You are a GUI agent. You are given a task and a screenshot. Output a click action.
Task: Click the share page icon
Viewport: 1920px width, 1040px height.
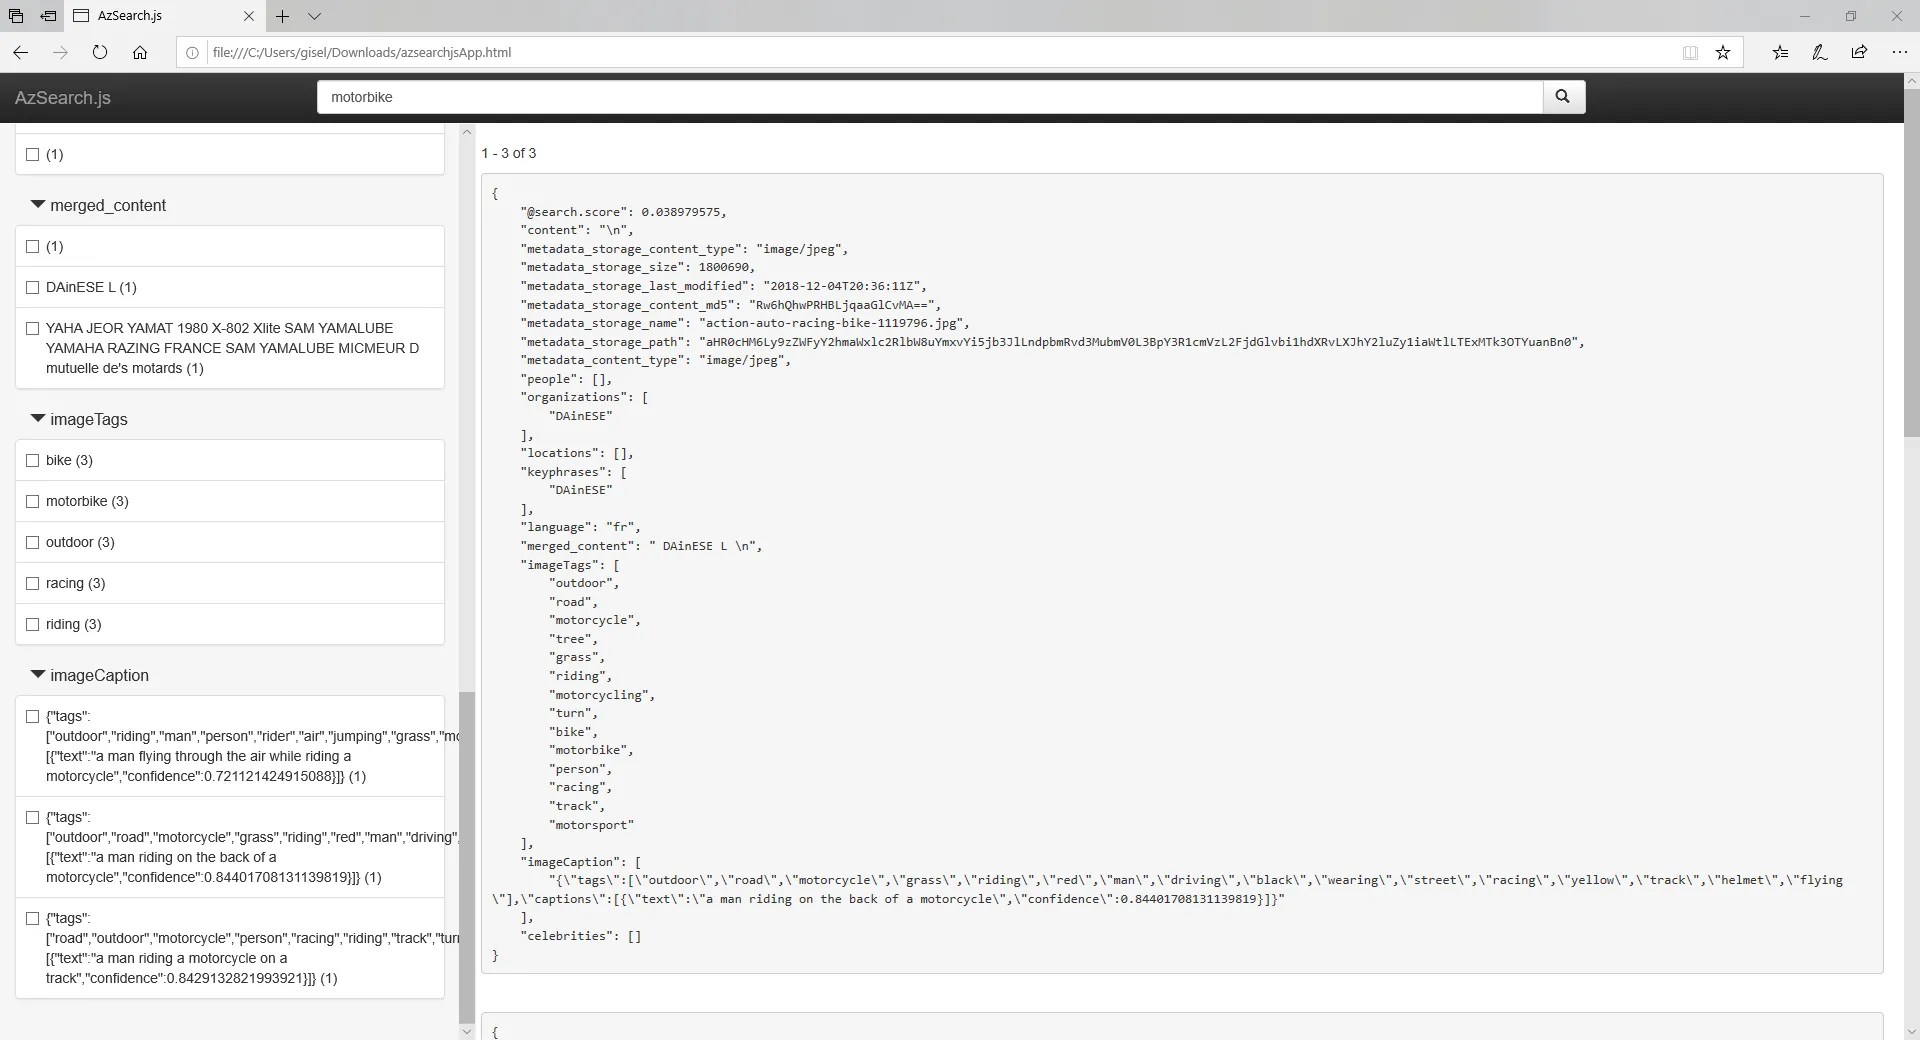[x=1859, y=53]
